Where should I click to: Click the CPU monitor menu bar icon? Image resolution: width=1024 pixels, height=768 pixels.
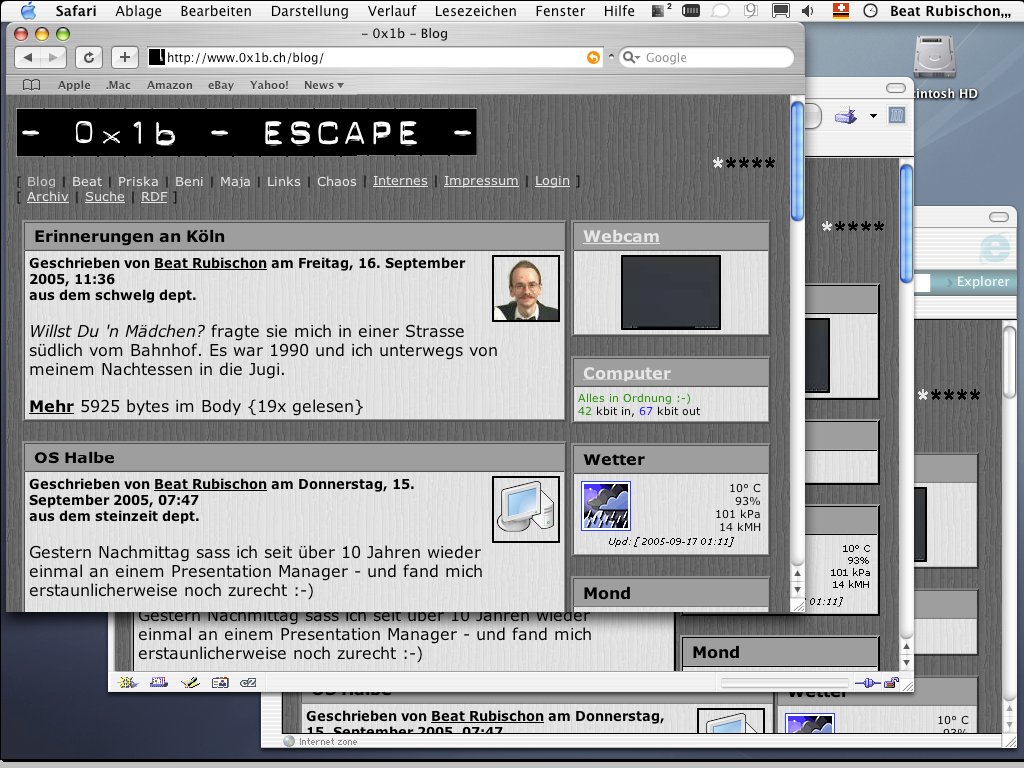click(x=661, y=10)
